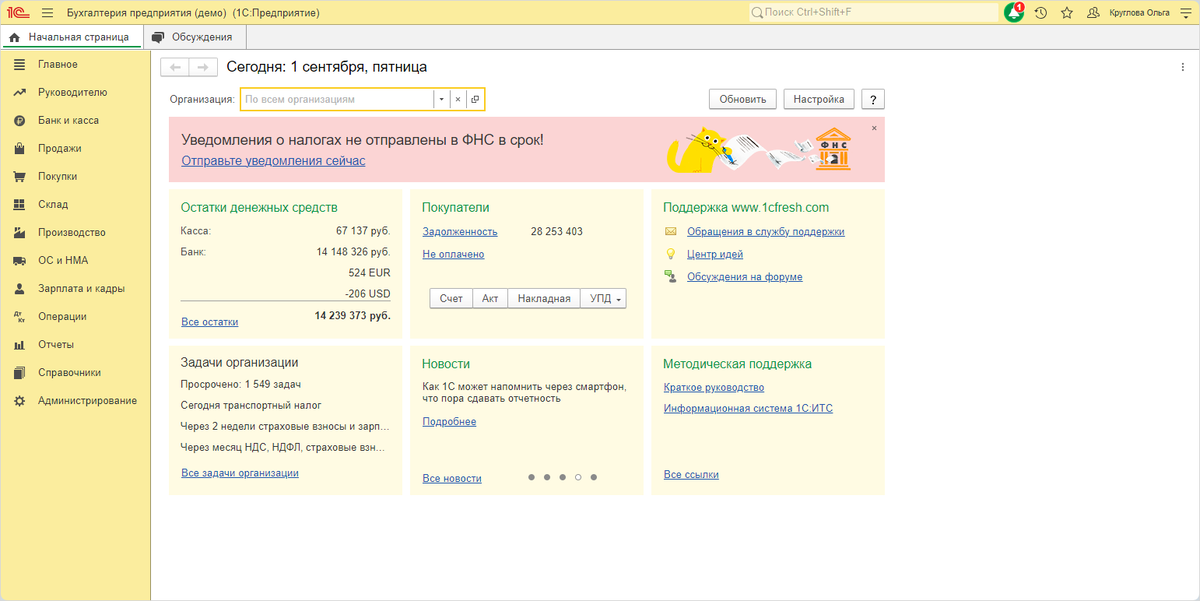Image resolution: width=1200 pixels, height=601 pixels.
Task: Open the Зарплата и кадры section
Action: [81, 288]
